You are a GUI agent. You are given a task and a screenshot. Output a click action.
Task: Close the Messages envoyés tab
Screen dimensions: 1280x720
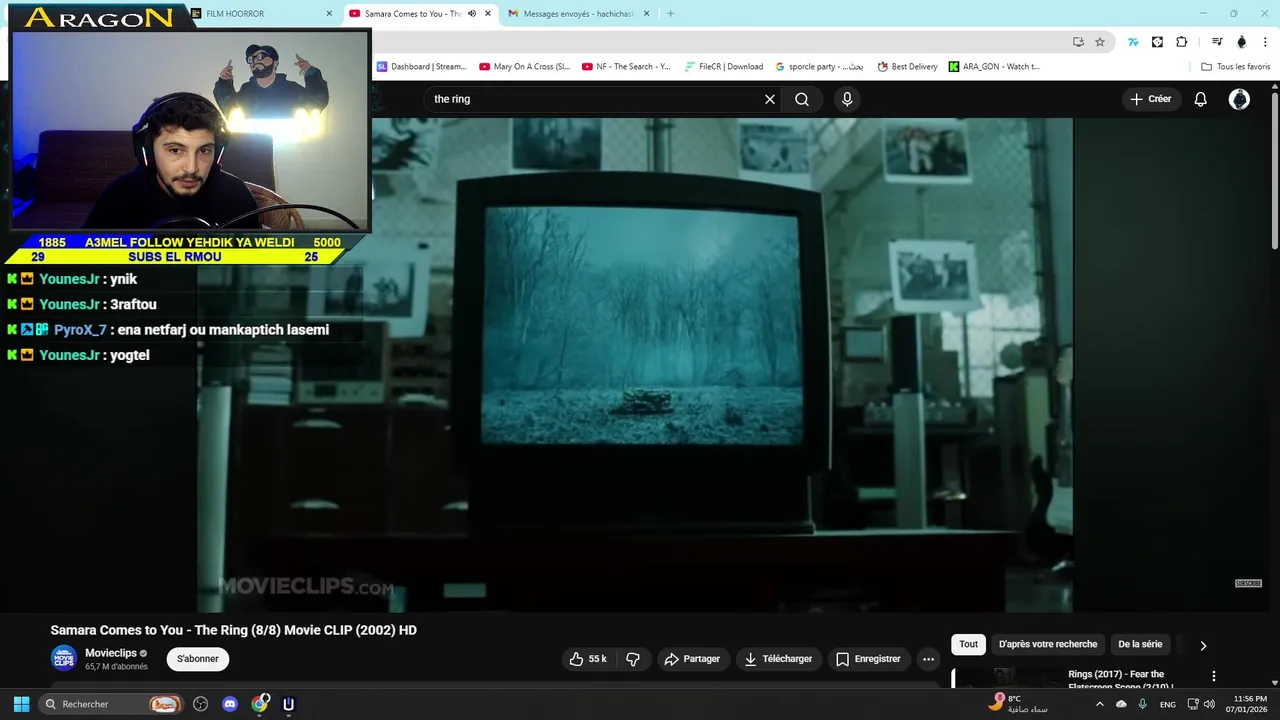(646, 14)
